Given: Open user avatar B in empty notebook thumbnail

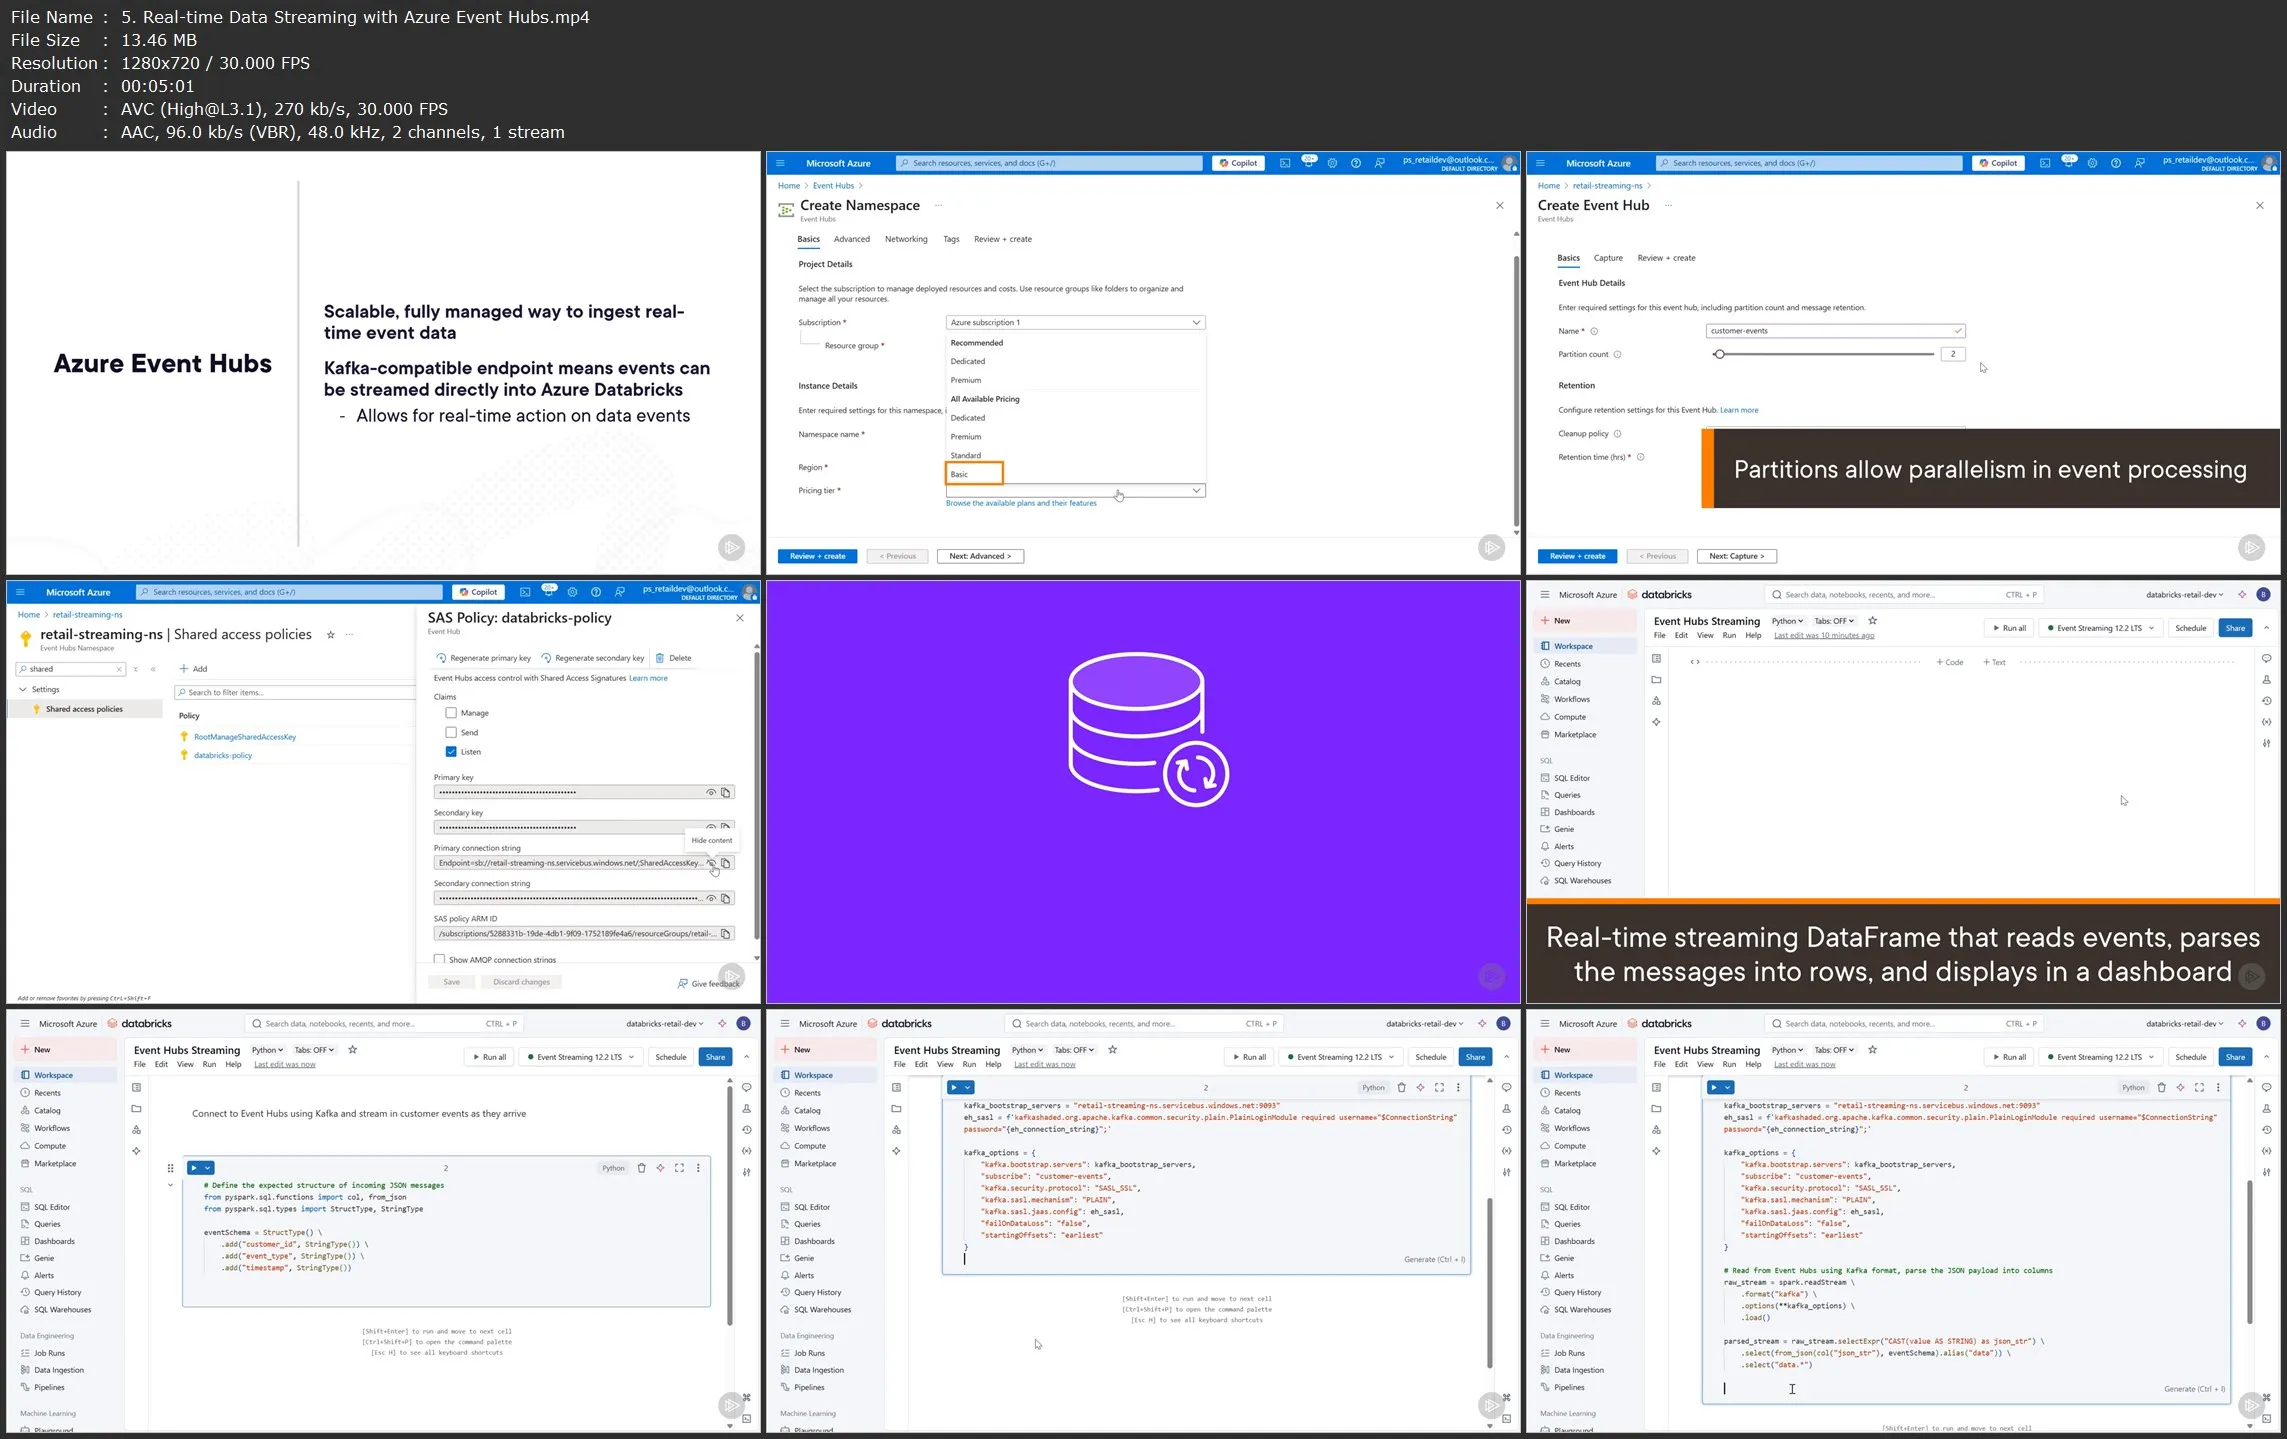Looking at the screenshot, I should click(2263, 595).
